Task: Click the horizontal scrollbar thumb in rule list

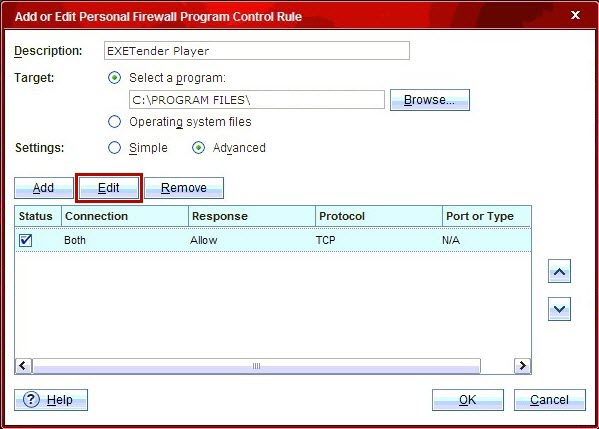Action: pyautogui.click(x=256, y=366)
